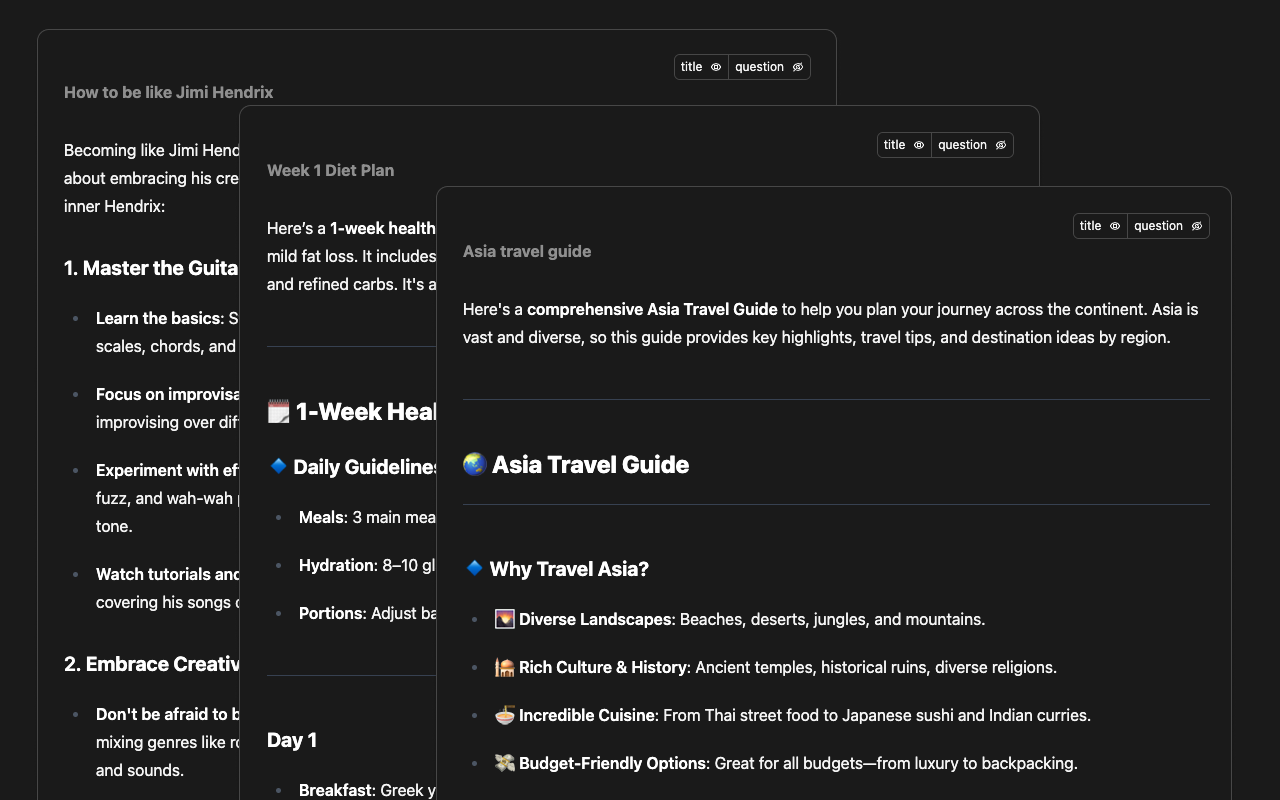Toggle question visibility on Week 1 Diet Plan card
1280x800 pixels.
click(x=972, y=145)
